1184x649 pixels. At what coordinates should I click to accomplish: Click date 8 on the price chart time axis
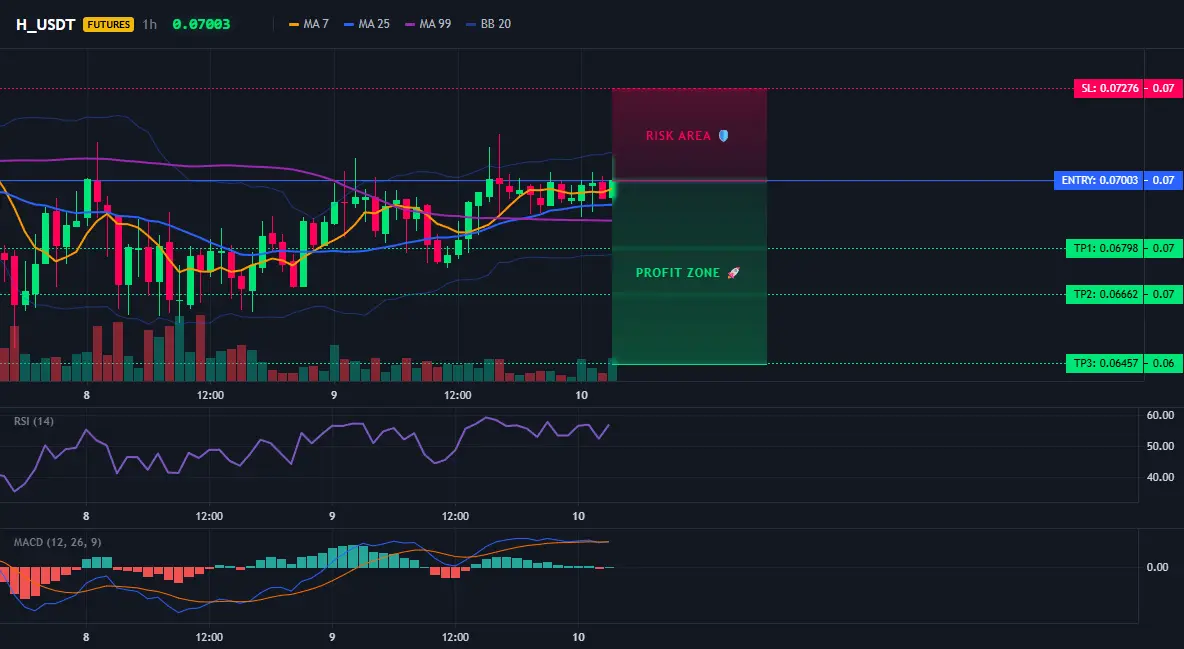click(x=86, y=395)
